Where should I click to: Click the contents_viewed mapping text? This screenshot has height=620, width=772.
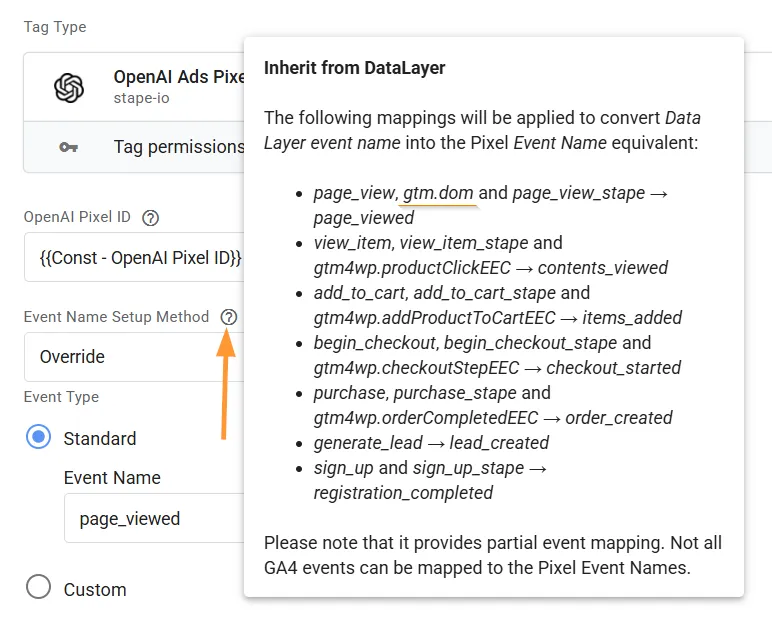[603, 268]
